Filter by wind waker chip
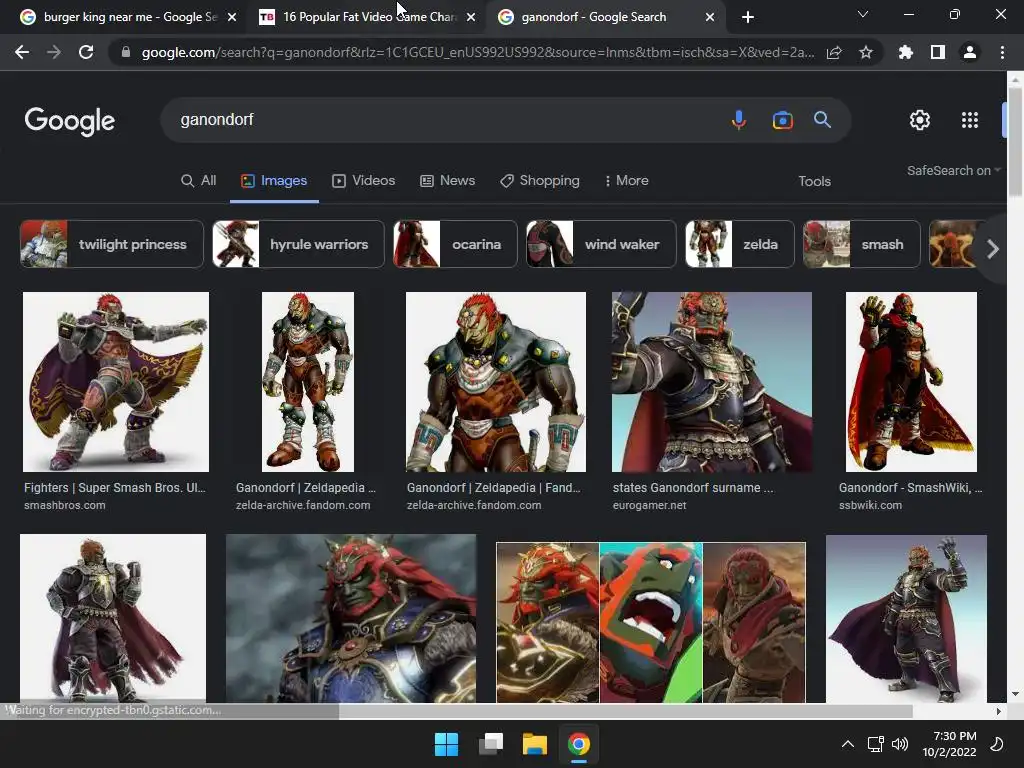Image resolution: width=1024 pixels, height=768 pixels. click(601, 244)
